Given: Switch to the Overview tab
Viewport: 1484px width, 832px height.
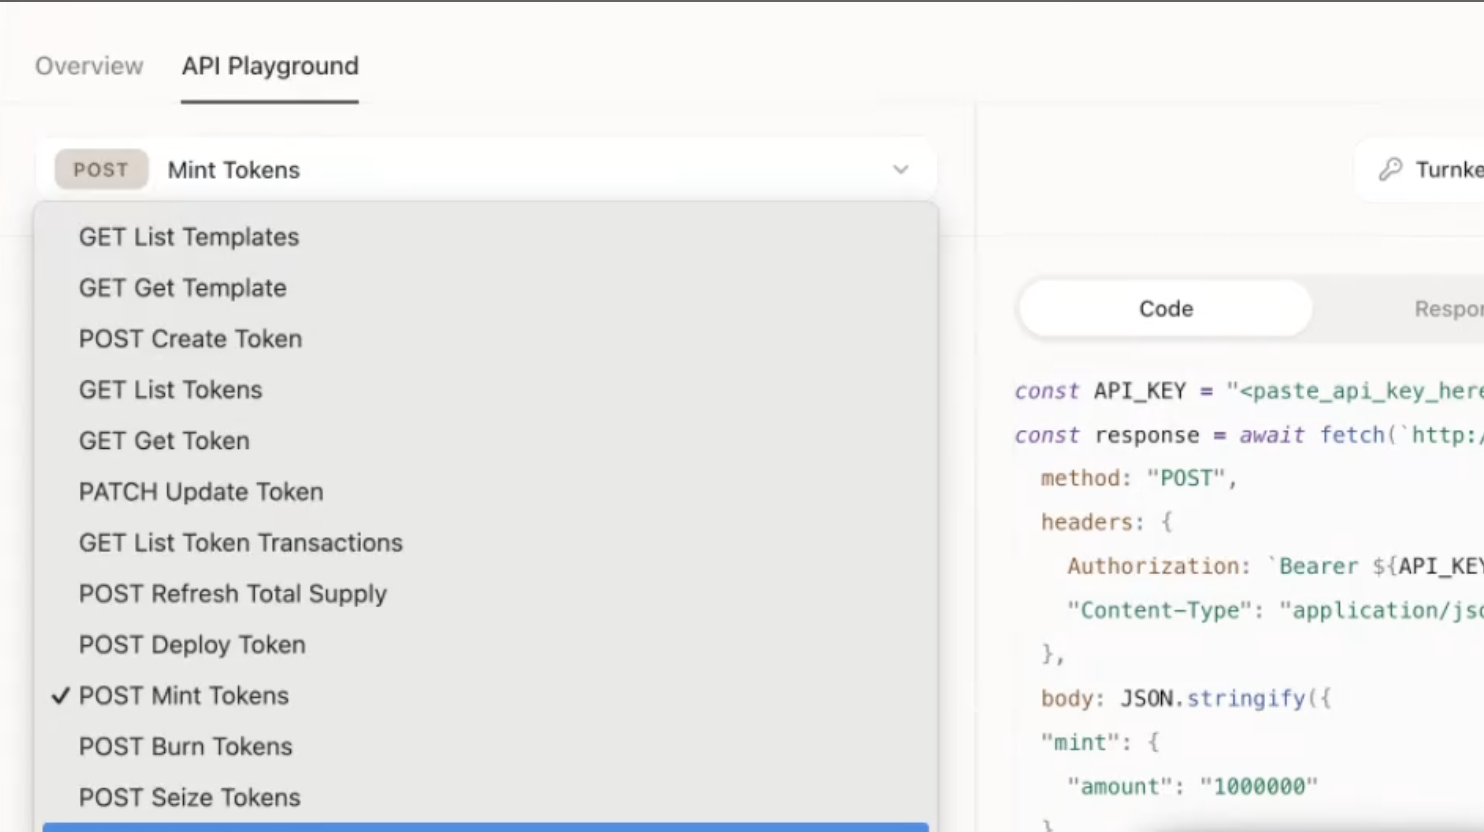Looking at the screenshot, I should click(89, 66).
